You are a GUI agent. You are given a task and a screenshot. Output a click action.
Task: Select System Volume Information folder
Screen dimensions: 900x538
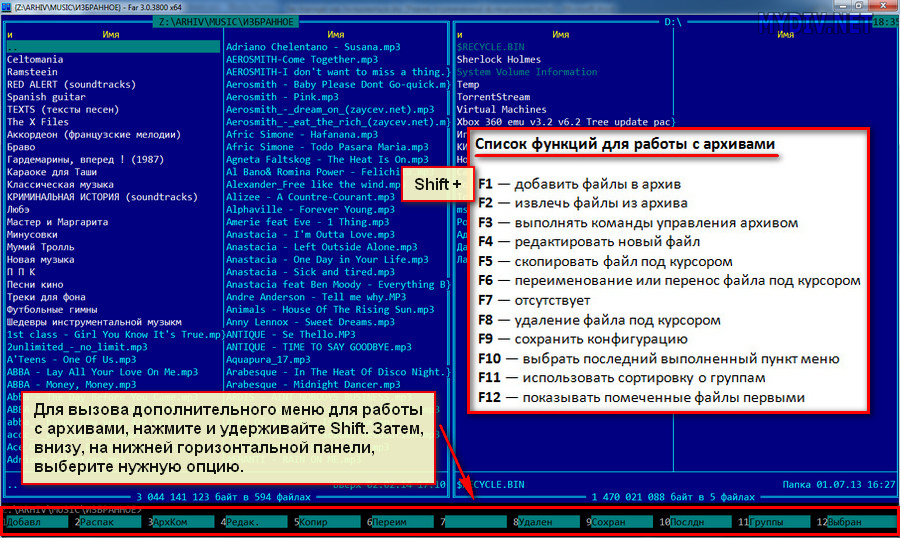click(527, 72)
